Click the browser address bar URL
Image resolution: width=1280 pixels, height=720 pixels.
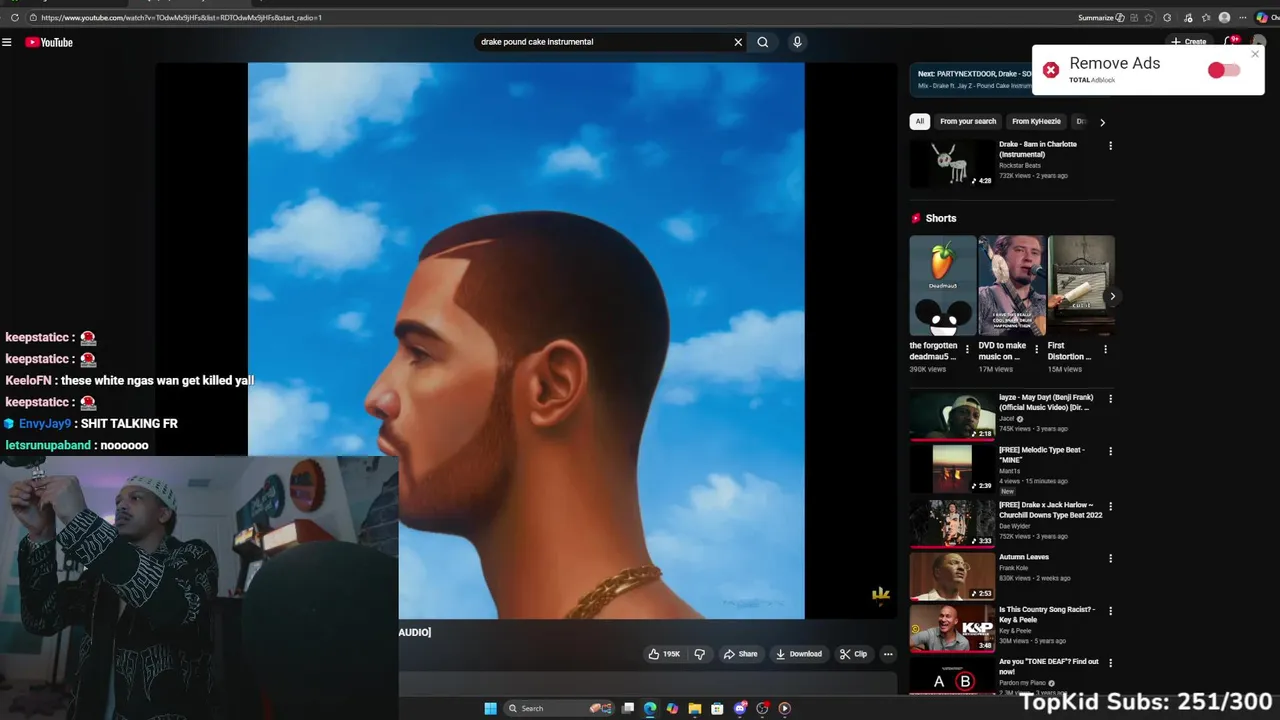[181, 17]
